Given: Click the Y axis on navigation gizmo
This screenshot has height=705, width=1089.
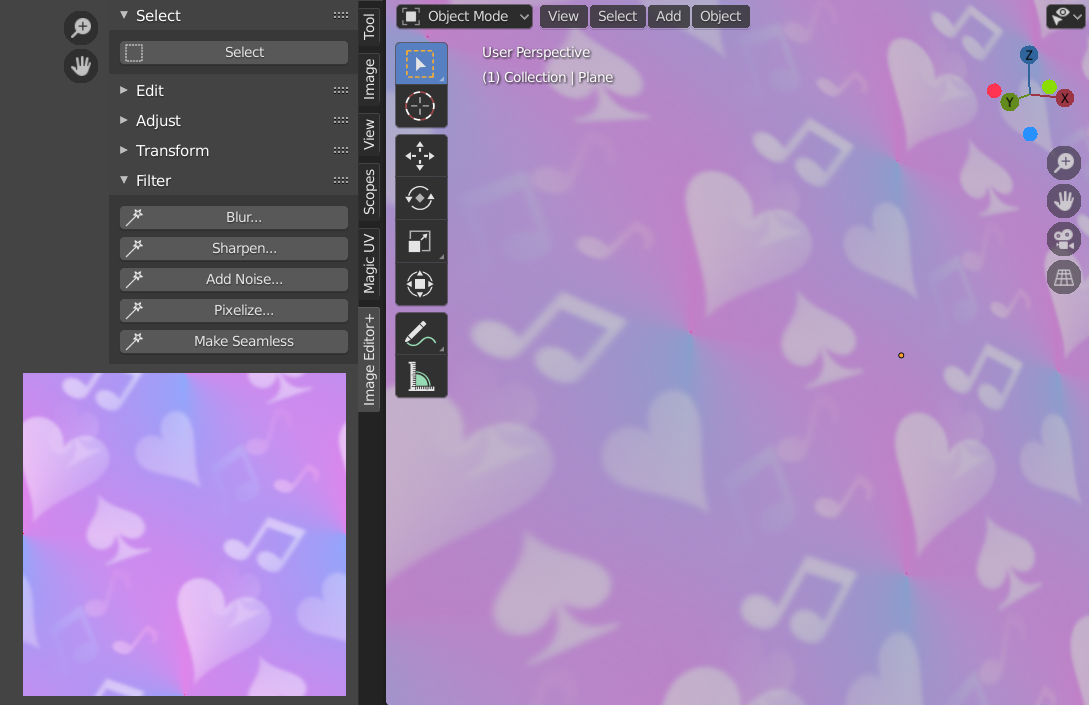Looking at the screenshot, I should (x=1010, y=103).
